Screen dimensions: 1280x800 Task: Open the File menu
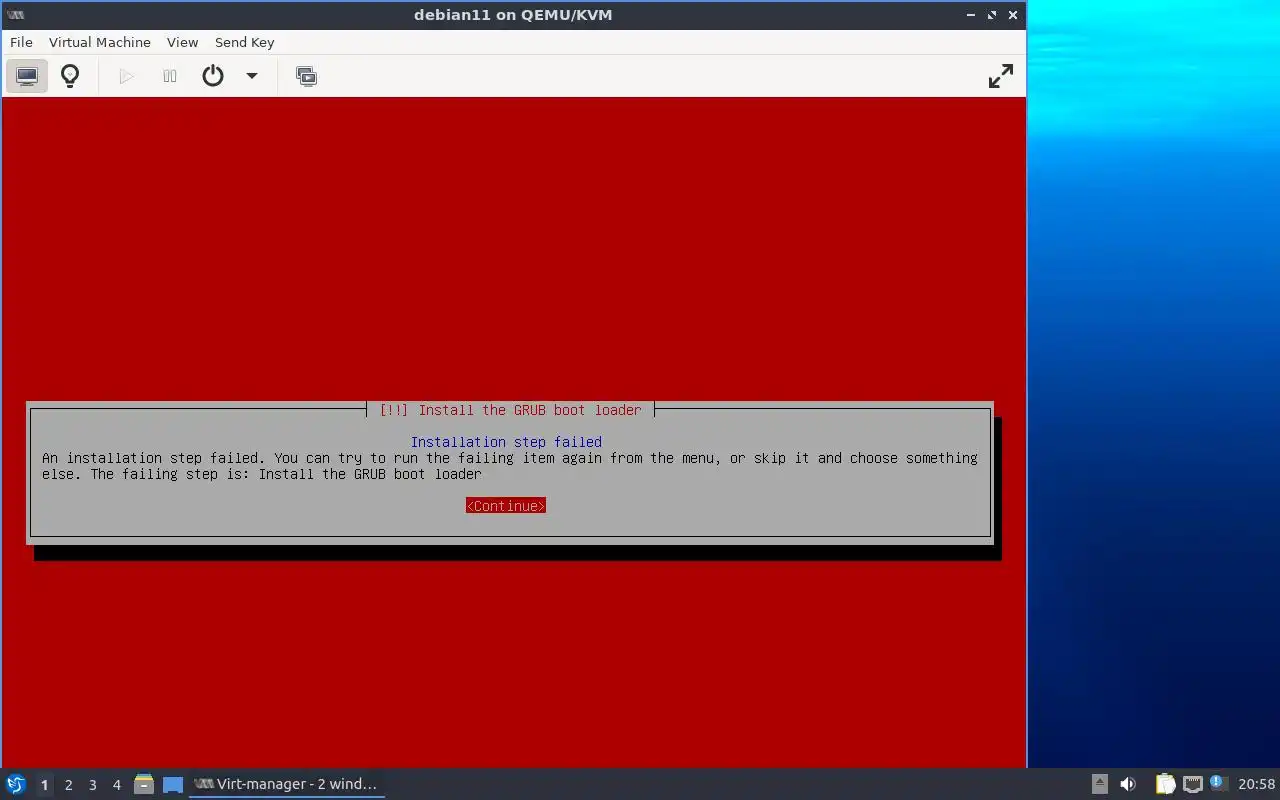(21, 42)
